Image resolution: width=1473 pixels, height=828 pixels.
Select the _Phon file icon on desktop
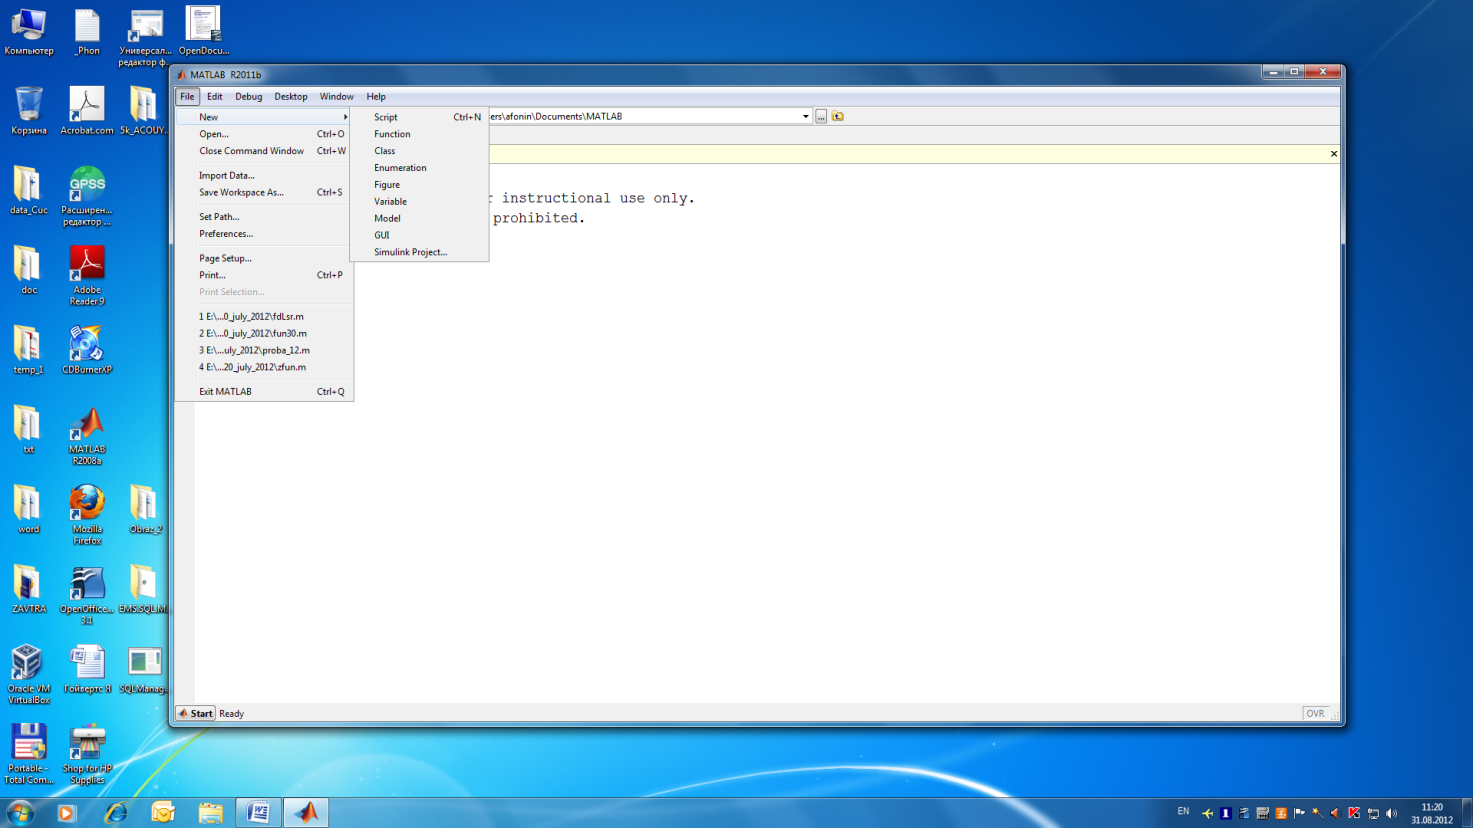click(x=87, y=32)
